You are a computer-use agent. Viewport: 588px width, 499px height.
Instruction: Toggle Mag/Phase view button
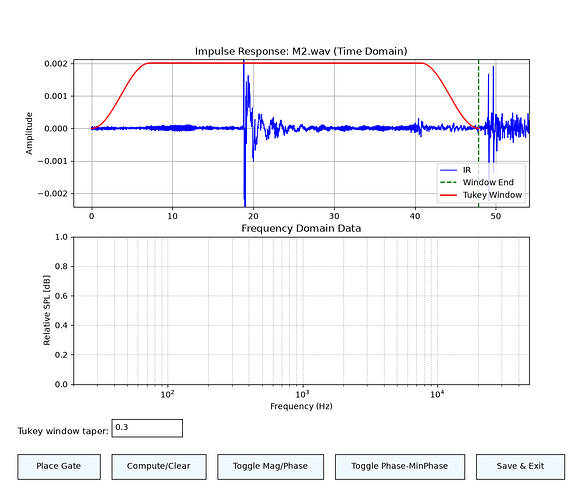pos(270,466)
